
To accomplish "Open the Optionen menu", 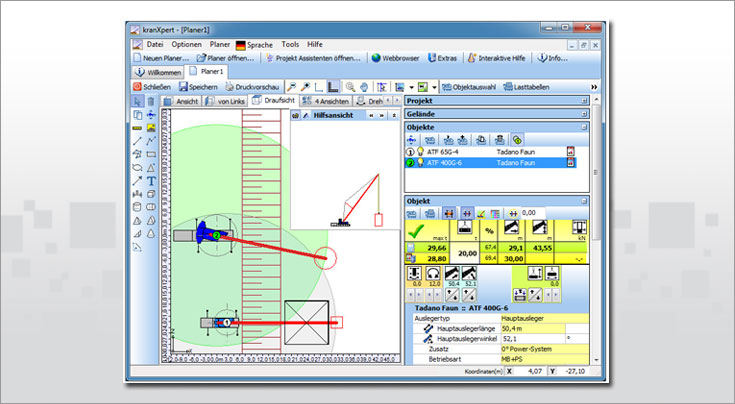I will pos(187,45).
